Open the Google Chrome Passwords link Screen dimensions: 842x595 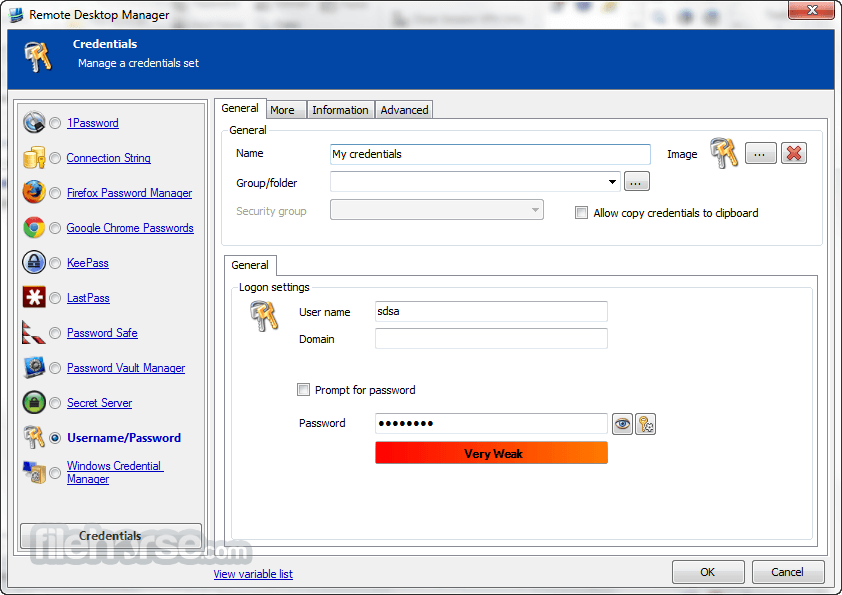(130, 228)
